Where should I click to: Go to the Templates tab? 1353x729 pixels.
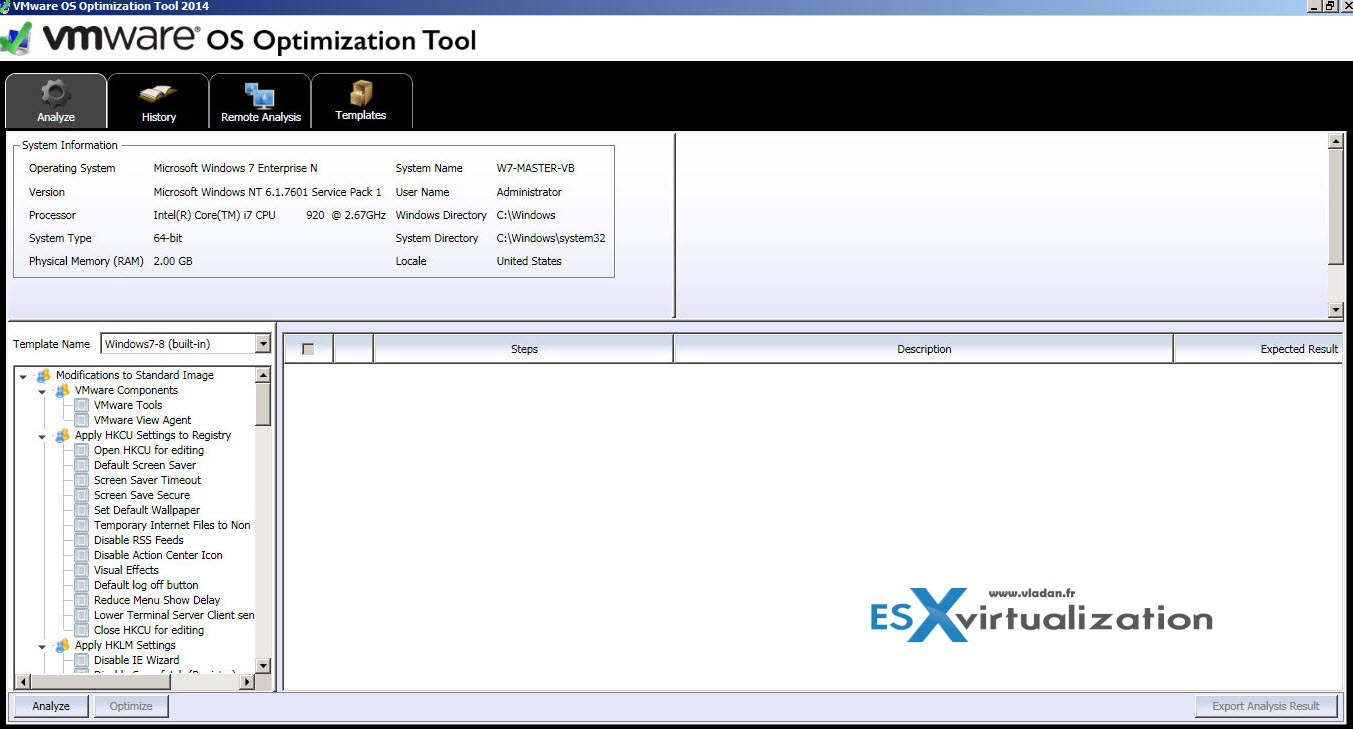click(361, 101)
